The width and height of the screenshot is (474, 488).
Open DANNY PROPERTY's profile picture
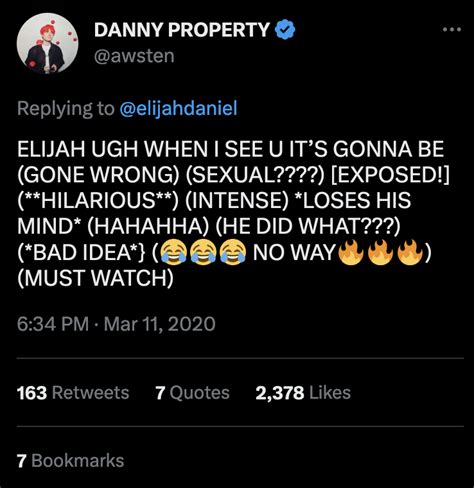pos(47,43)
